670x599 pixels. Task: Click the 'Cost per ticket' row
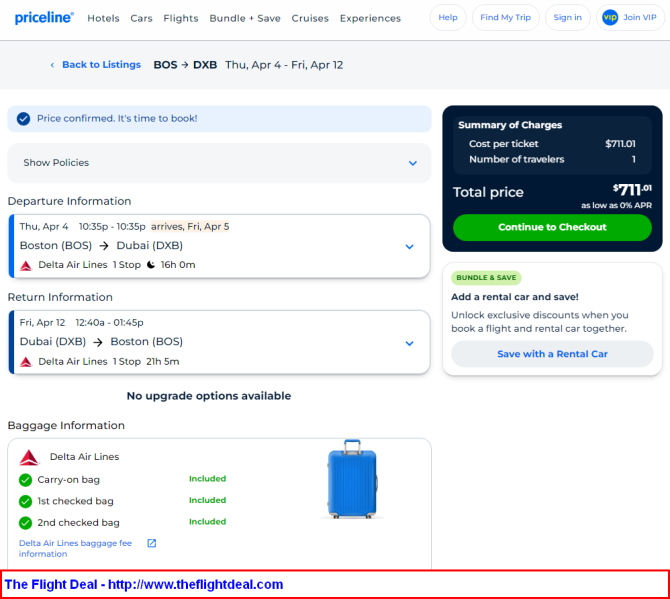pos(552,144)
